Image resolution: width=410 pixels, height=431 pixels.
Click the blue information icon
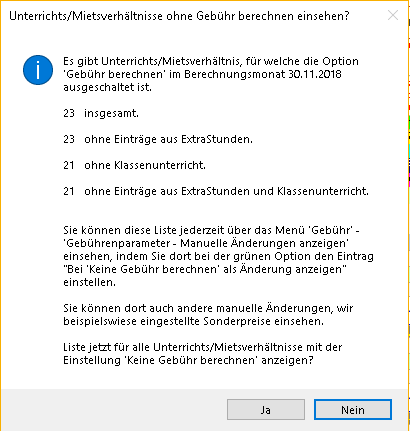38,70
